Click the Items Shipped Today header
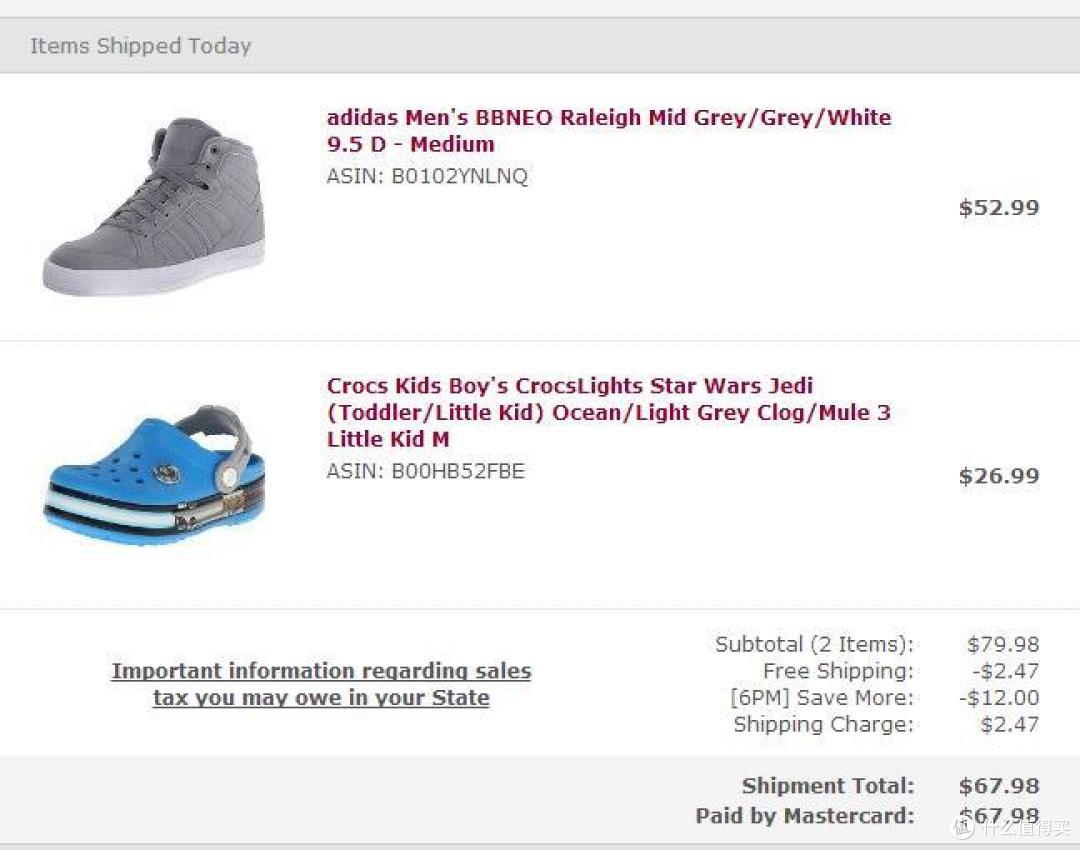 pos(140,45)
